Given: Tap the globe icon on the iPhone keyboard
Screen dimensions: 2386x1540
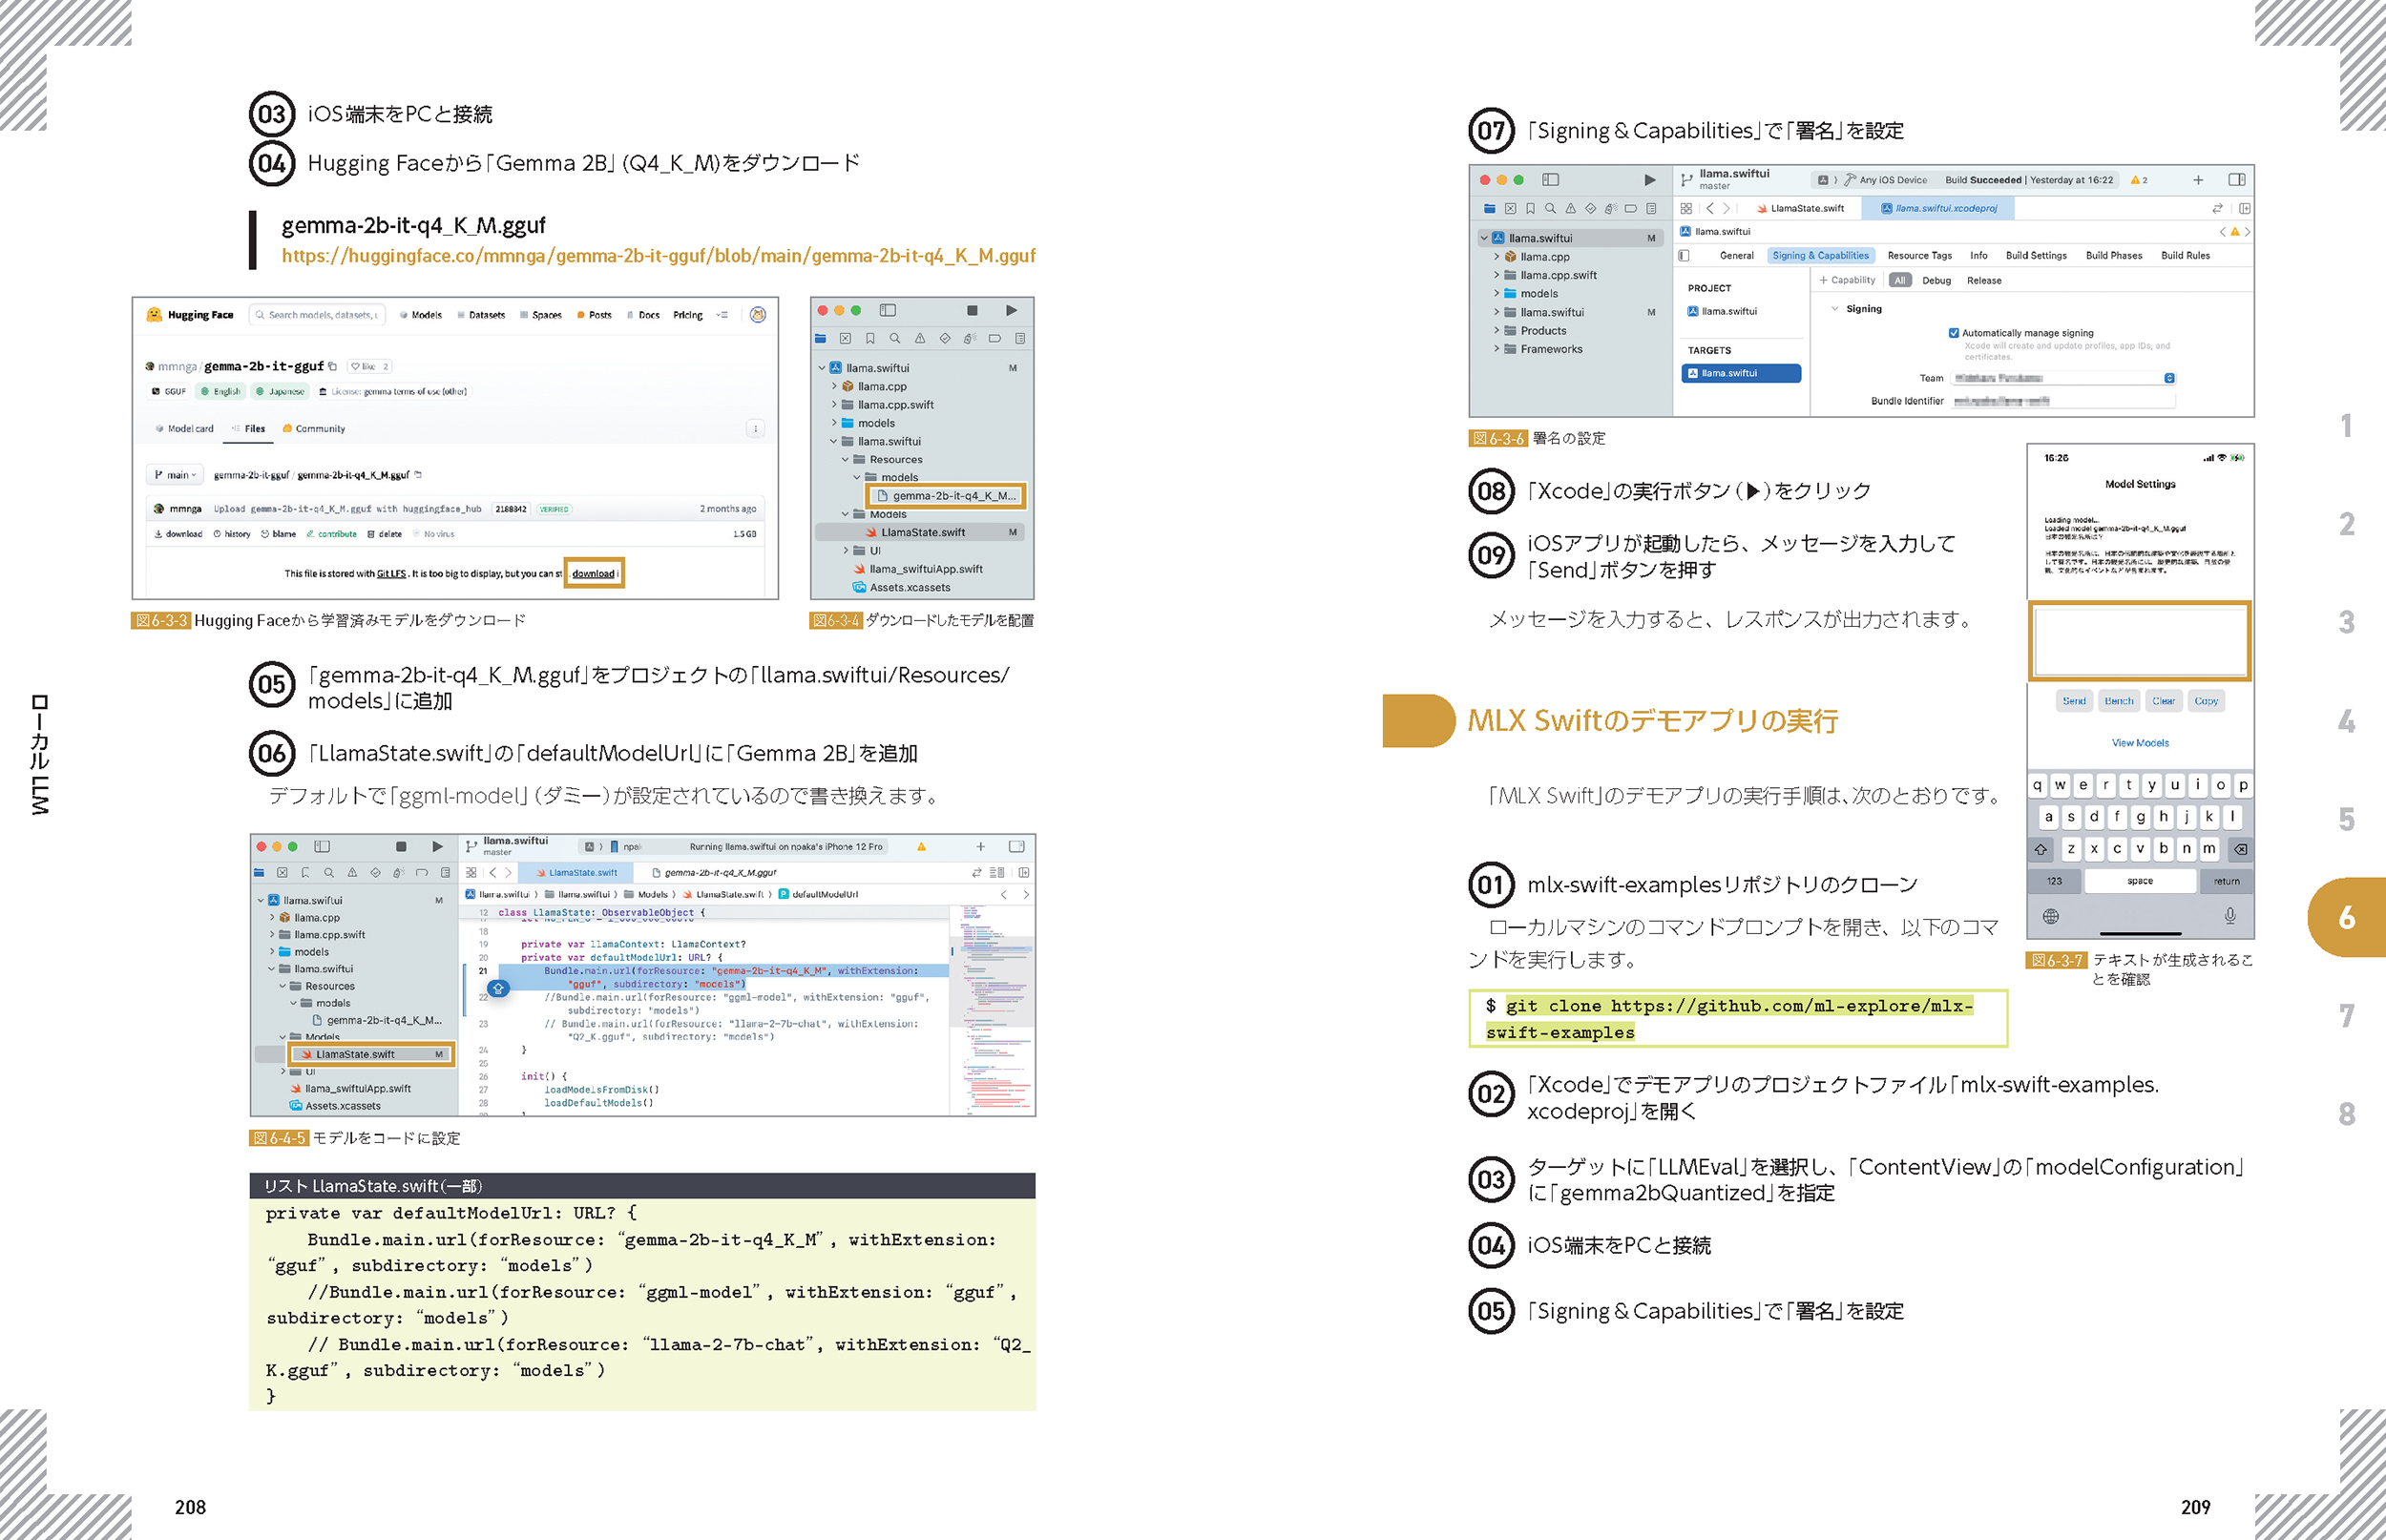Looking at the screenshot, I should (2050, 916).
